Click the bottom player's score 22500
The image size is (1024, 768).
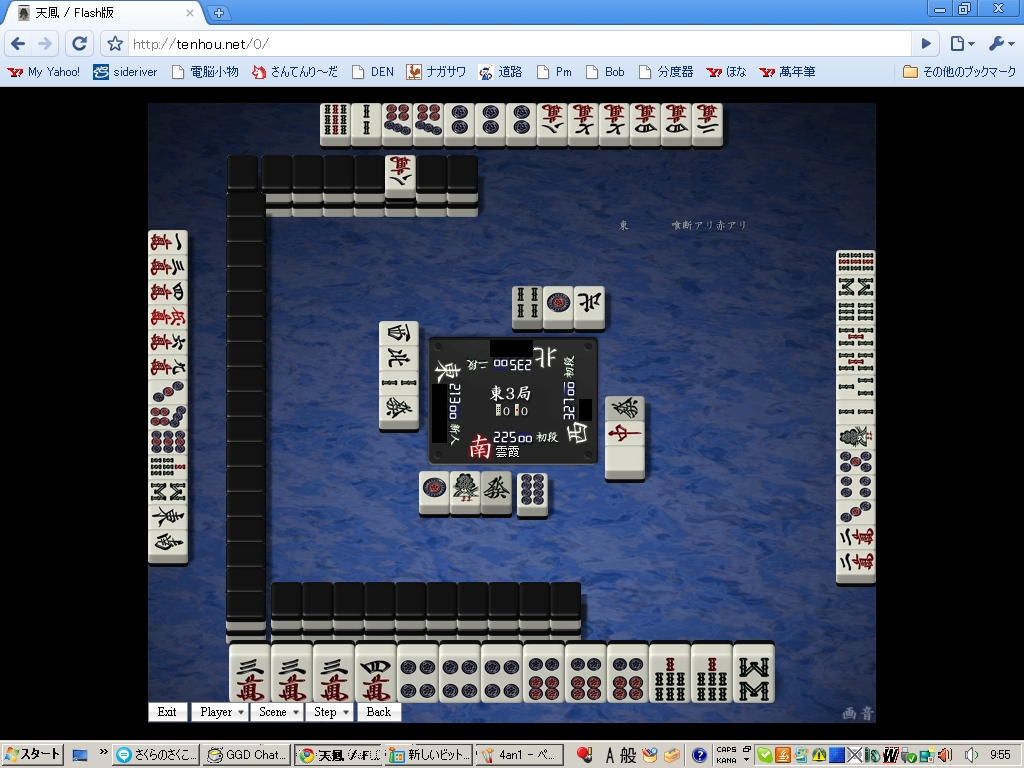(x=513, y=438)
